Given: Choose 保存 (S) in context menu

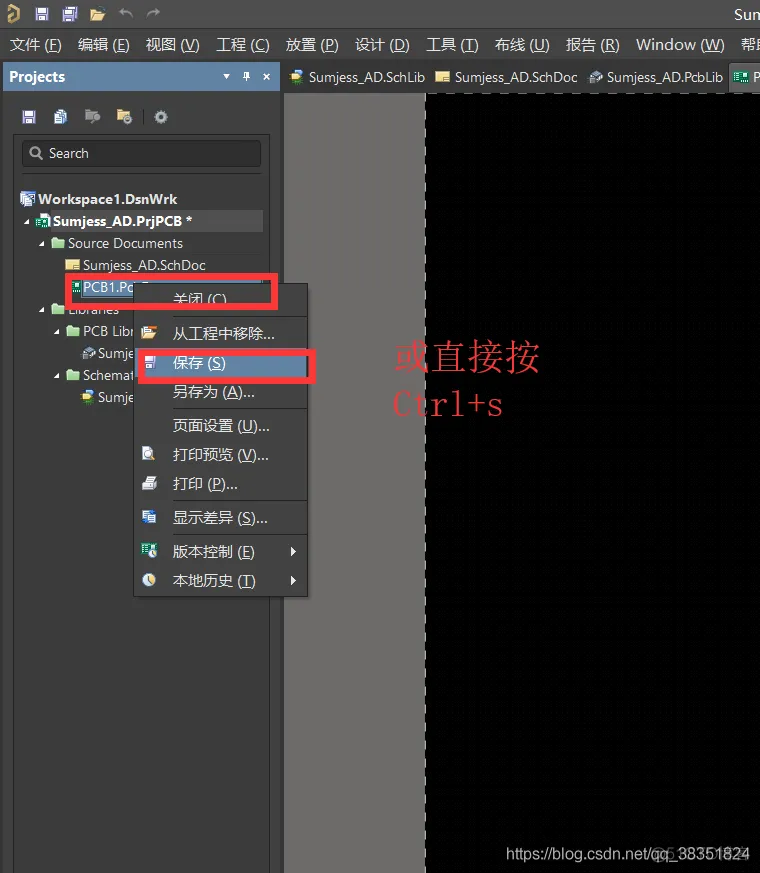Looking at the screenshot, I should (221, 363).
